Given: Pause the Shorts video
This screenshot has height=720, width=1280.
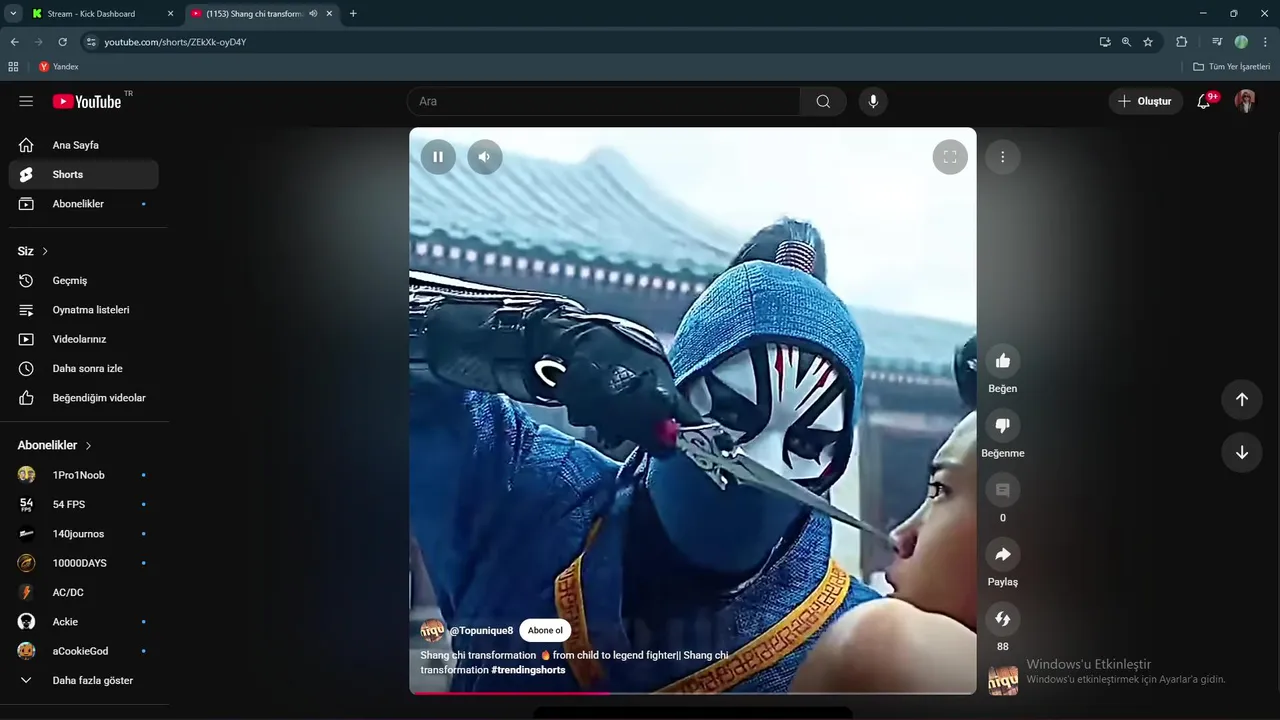Looking at the screenshot, I should tap(438, 157).
